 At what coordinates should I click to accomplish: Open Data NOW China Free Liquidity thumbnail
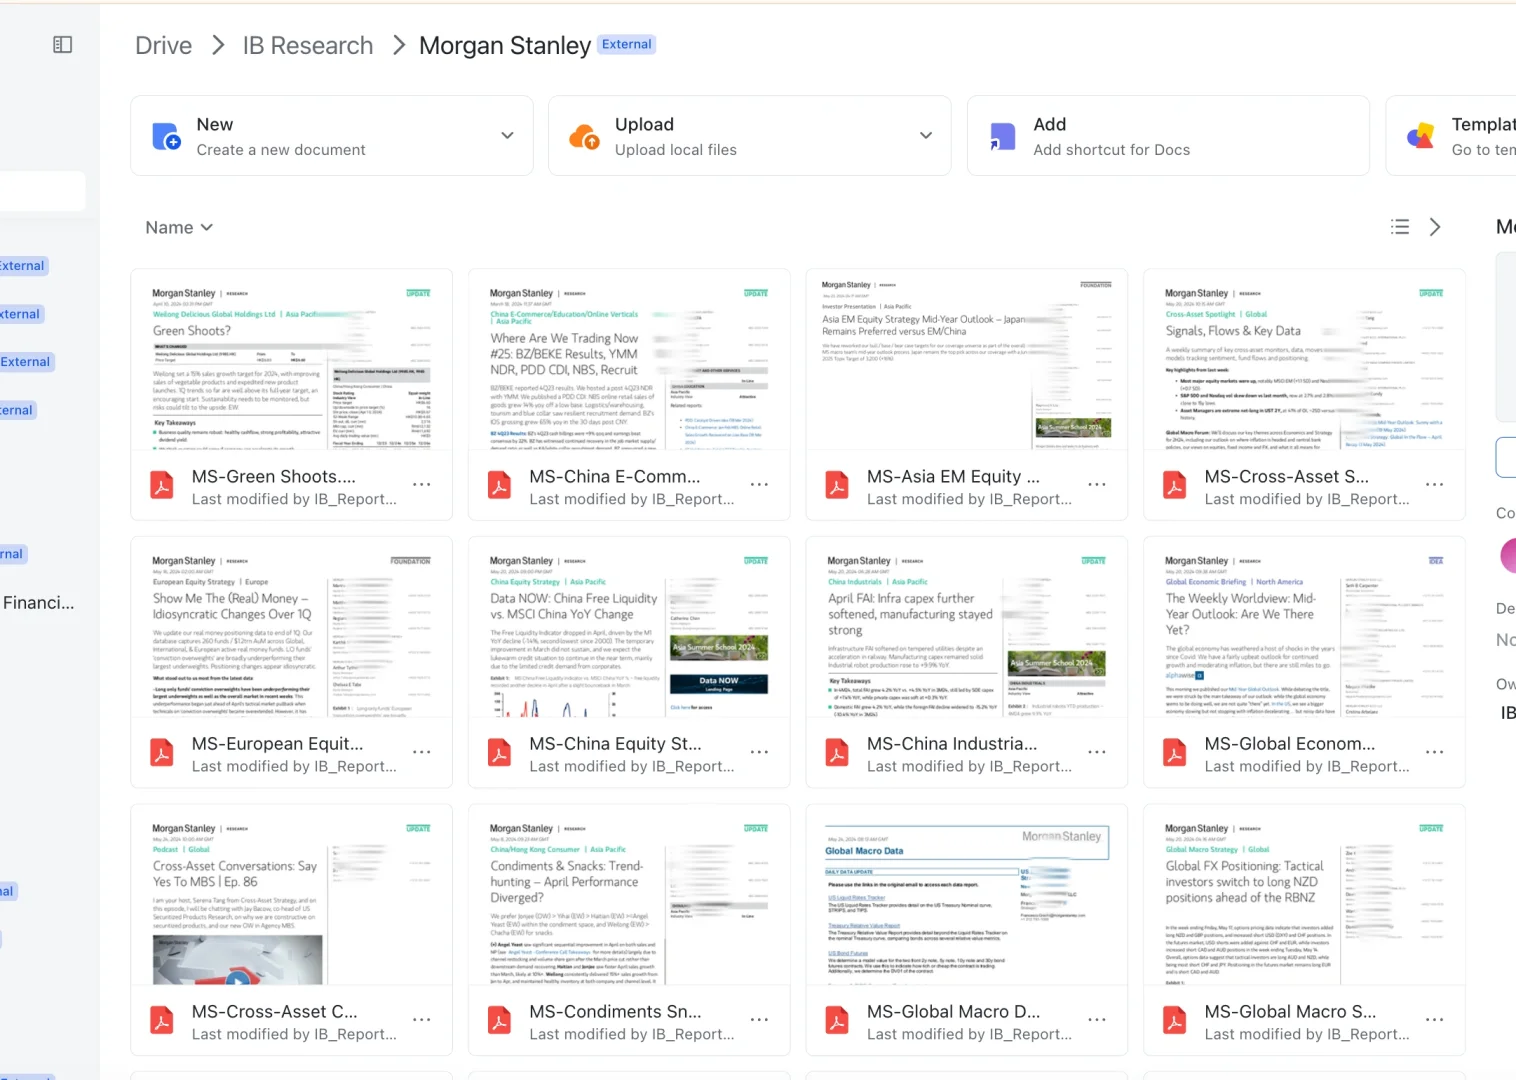coord(629,627)
